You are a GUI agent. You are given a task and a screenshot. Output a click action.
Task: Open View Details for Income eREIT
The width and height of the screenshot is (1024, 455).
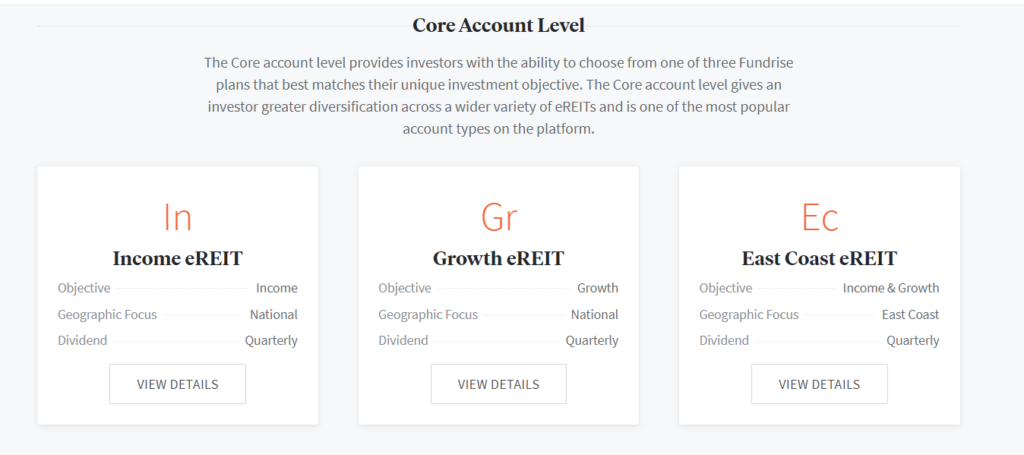coord(178,384)
